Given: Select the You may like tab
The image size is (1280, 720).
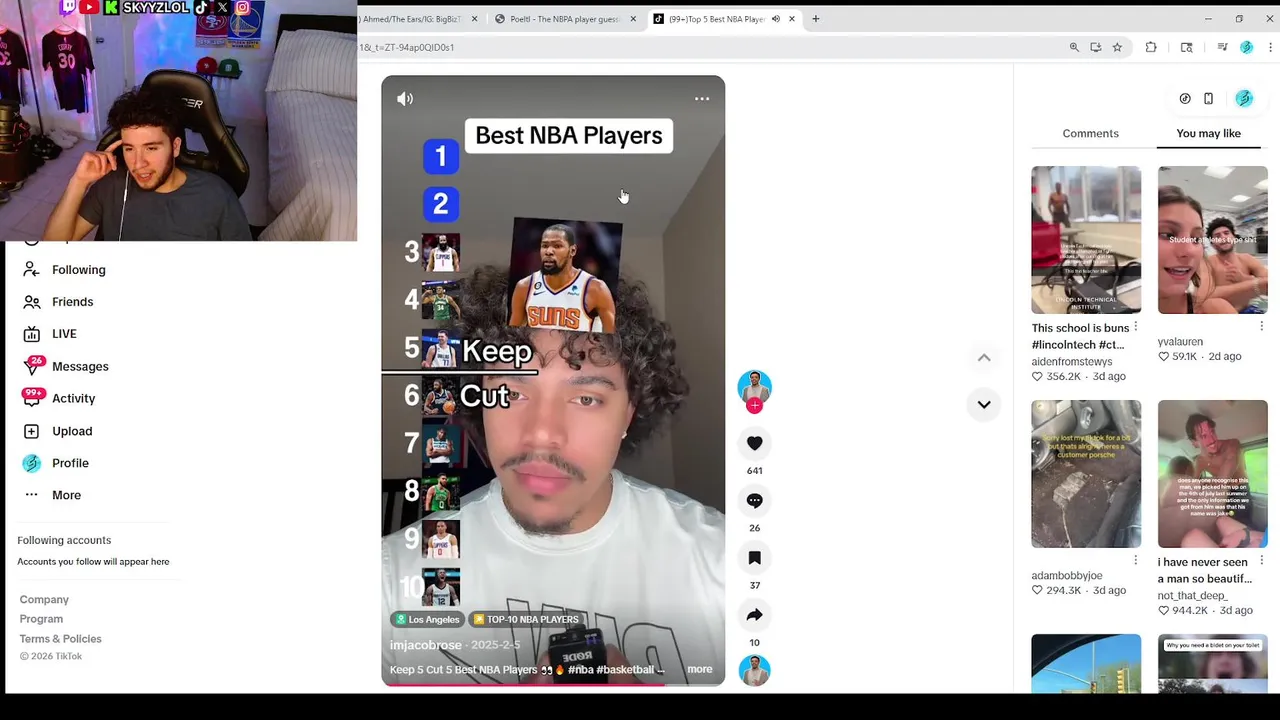Looking at the screenshot, I should point(1208,133).
